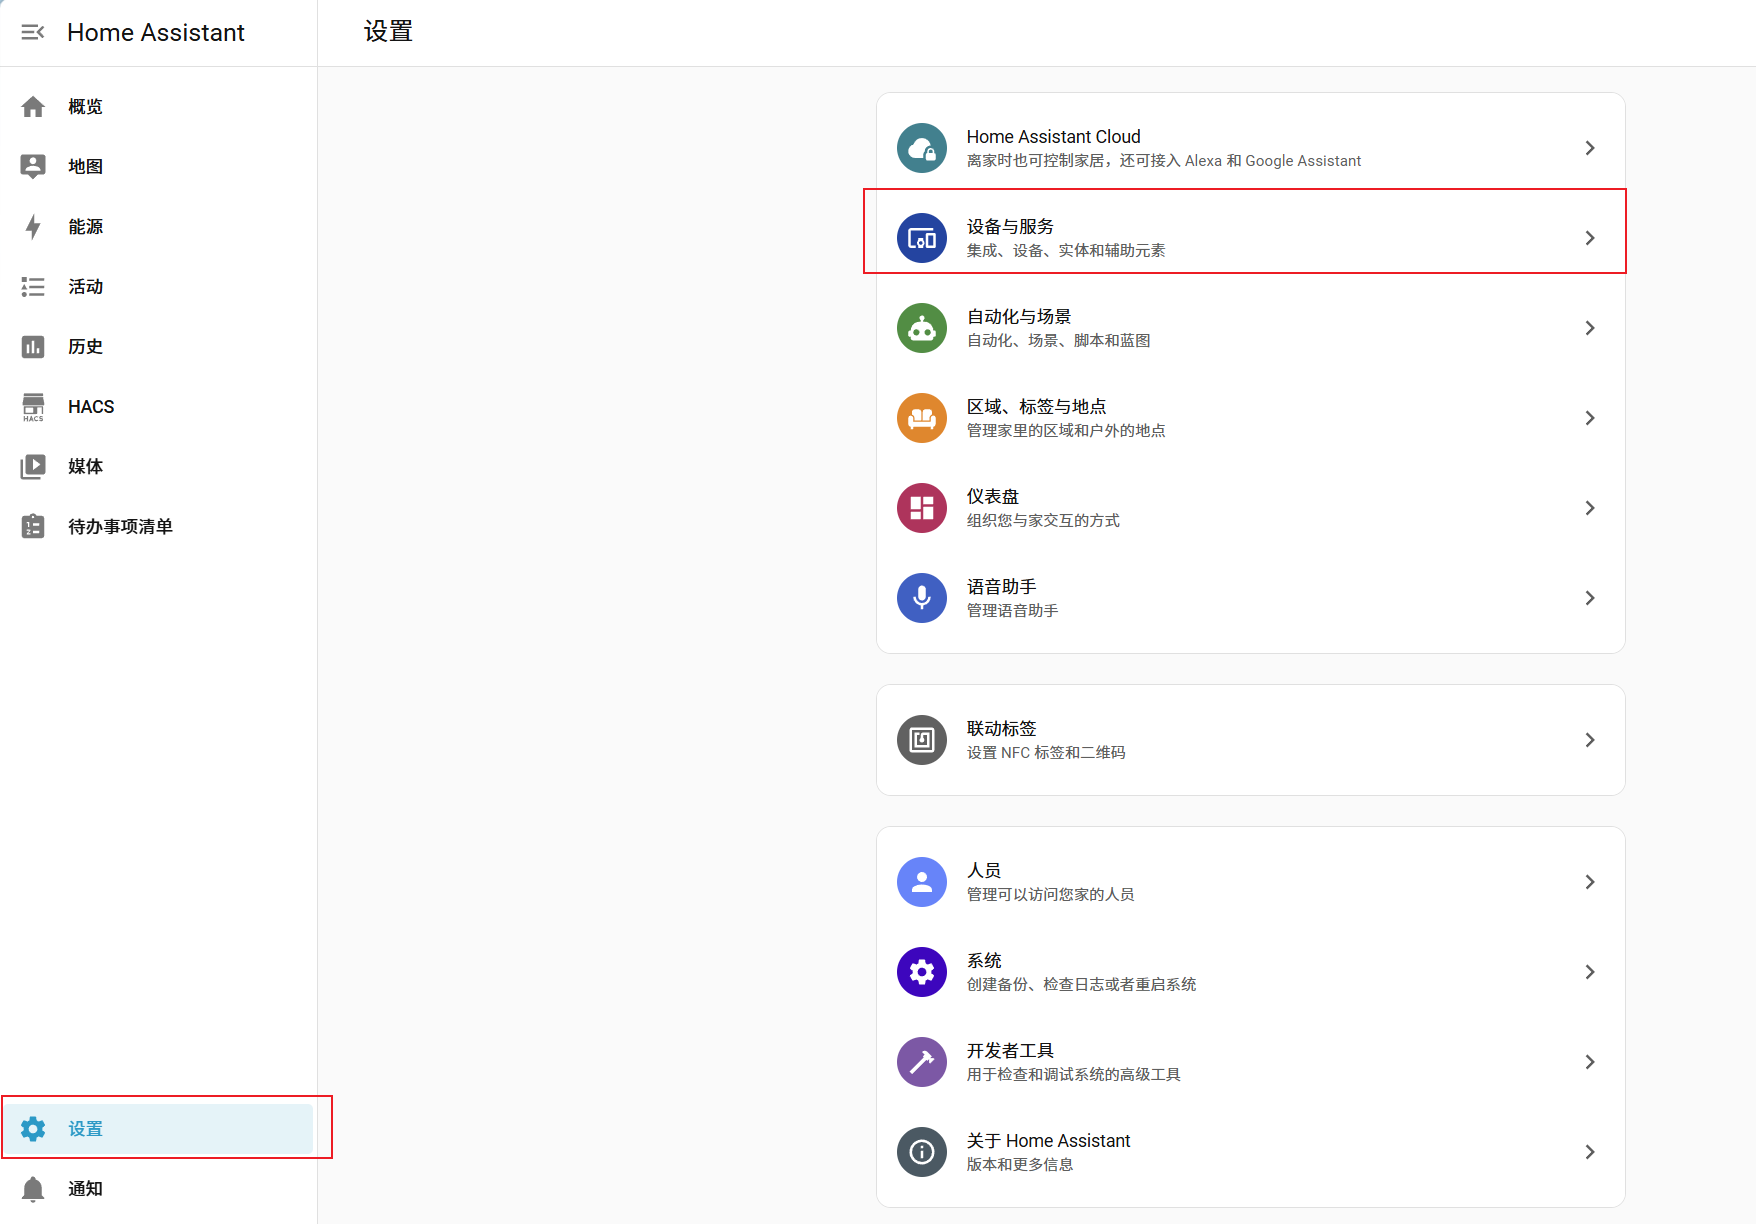Open the 人员 person icon
Image resolution: width=1756 pixels, height=1224 pixels.
click(x=921, y=882)
